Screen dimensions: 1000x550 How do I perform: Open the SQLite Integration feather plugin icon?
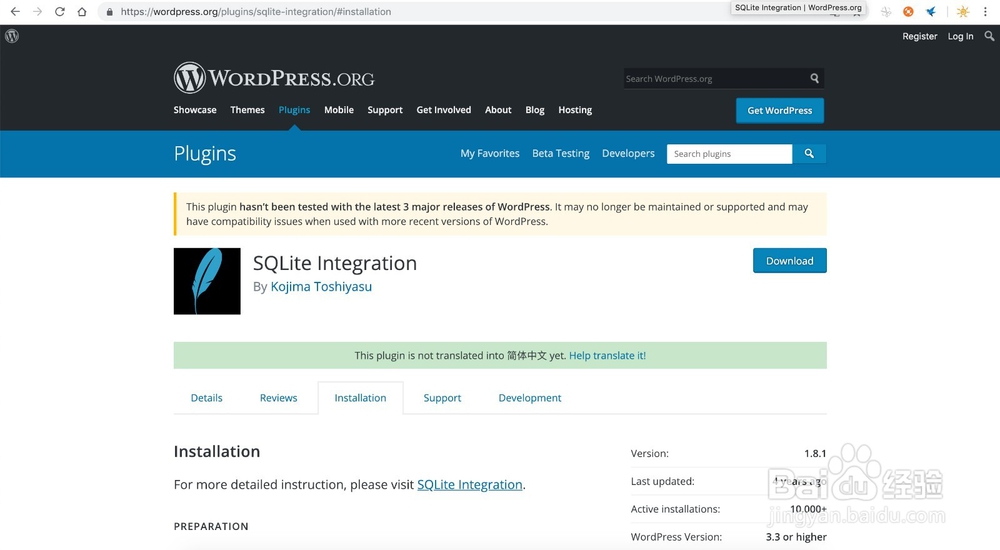[x=207, y=281]
